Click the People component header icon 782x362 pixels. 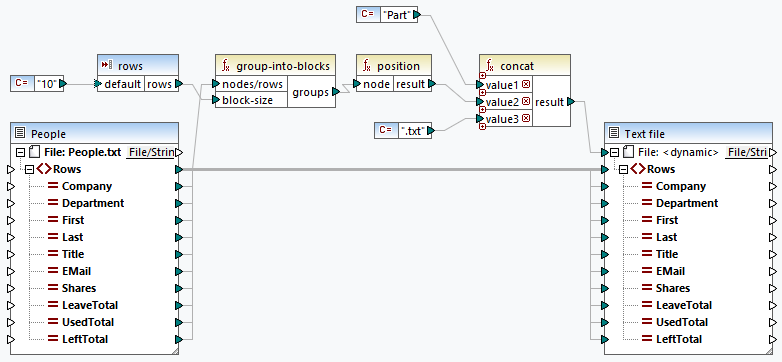20,134
